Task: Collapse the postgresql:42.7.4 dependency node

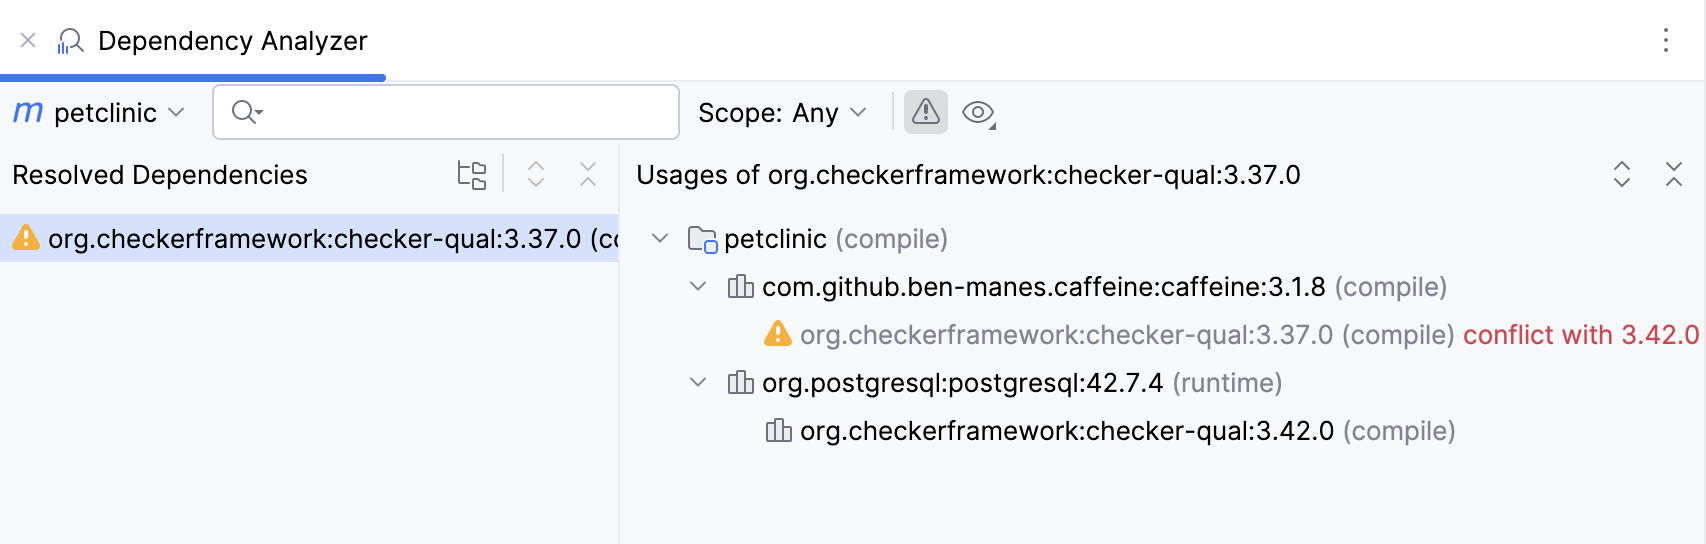Action: point(698,383)
